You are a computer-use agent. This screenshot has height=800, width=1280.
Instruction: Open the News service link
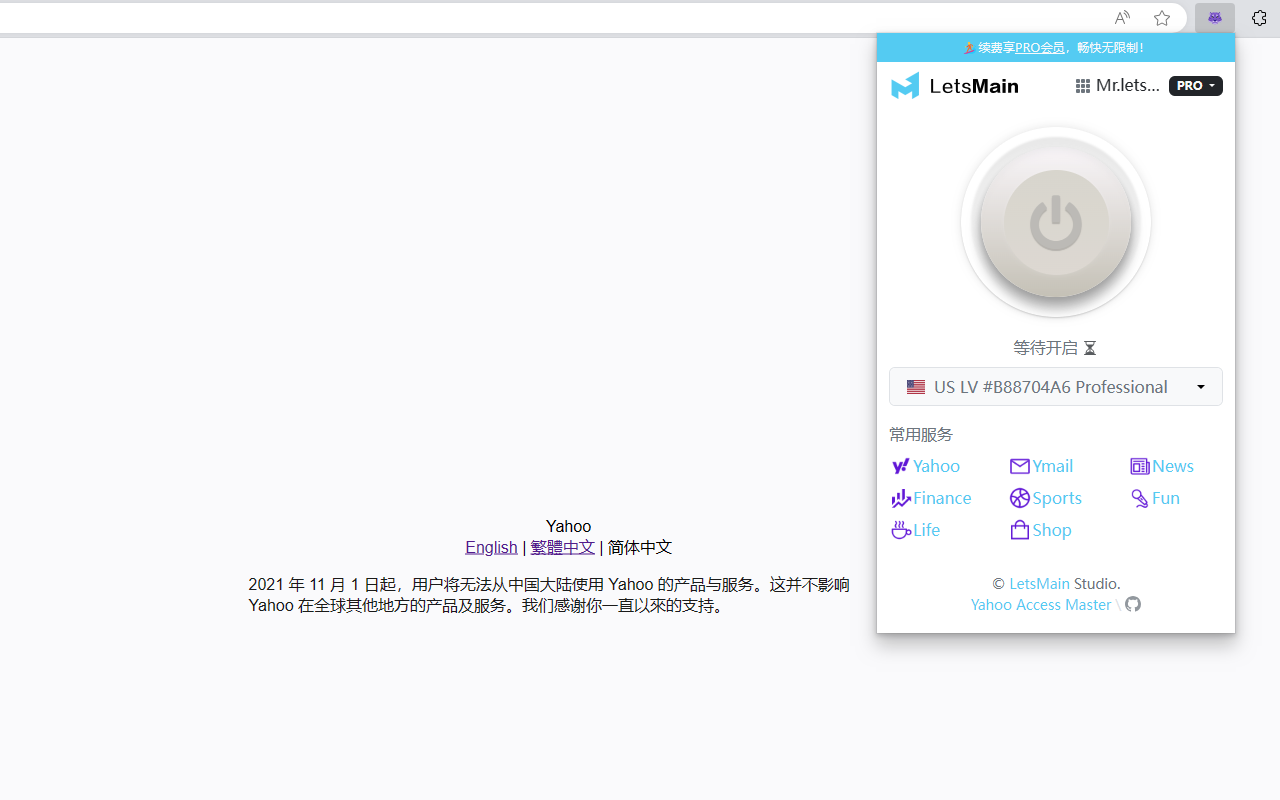1162,466
